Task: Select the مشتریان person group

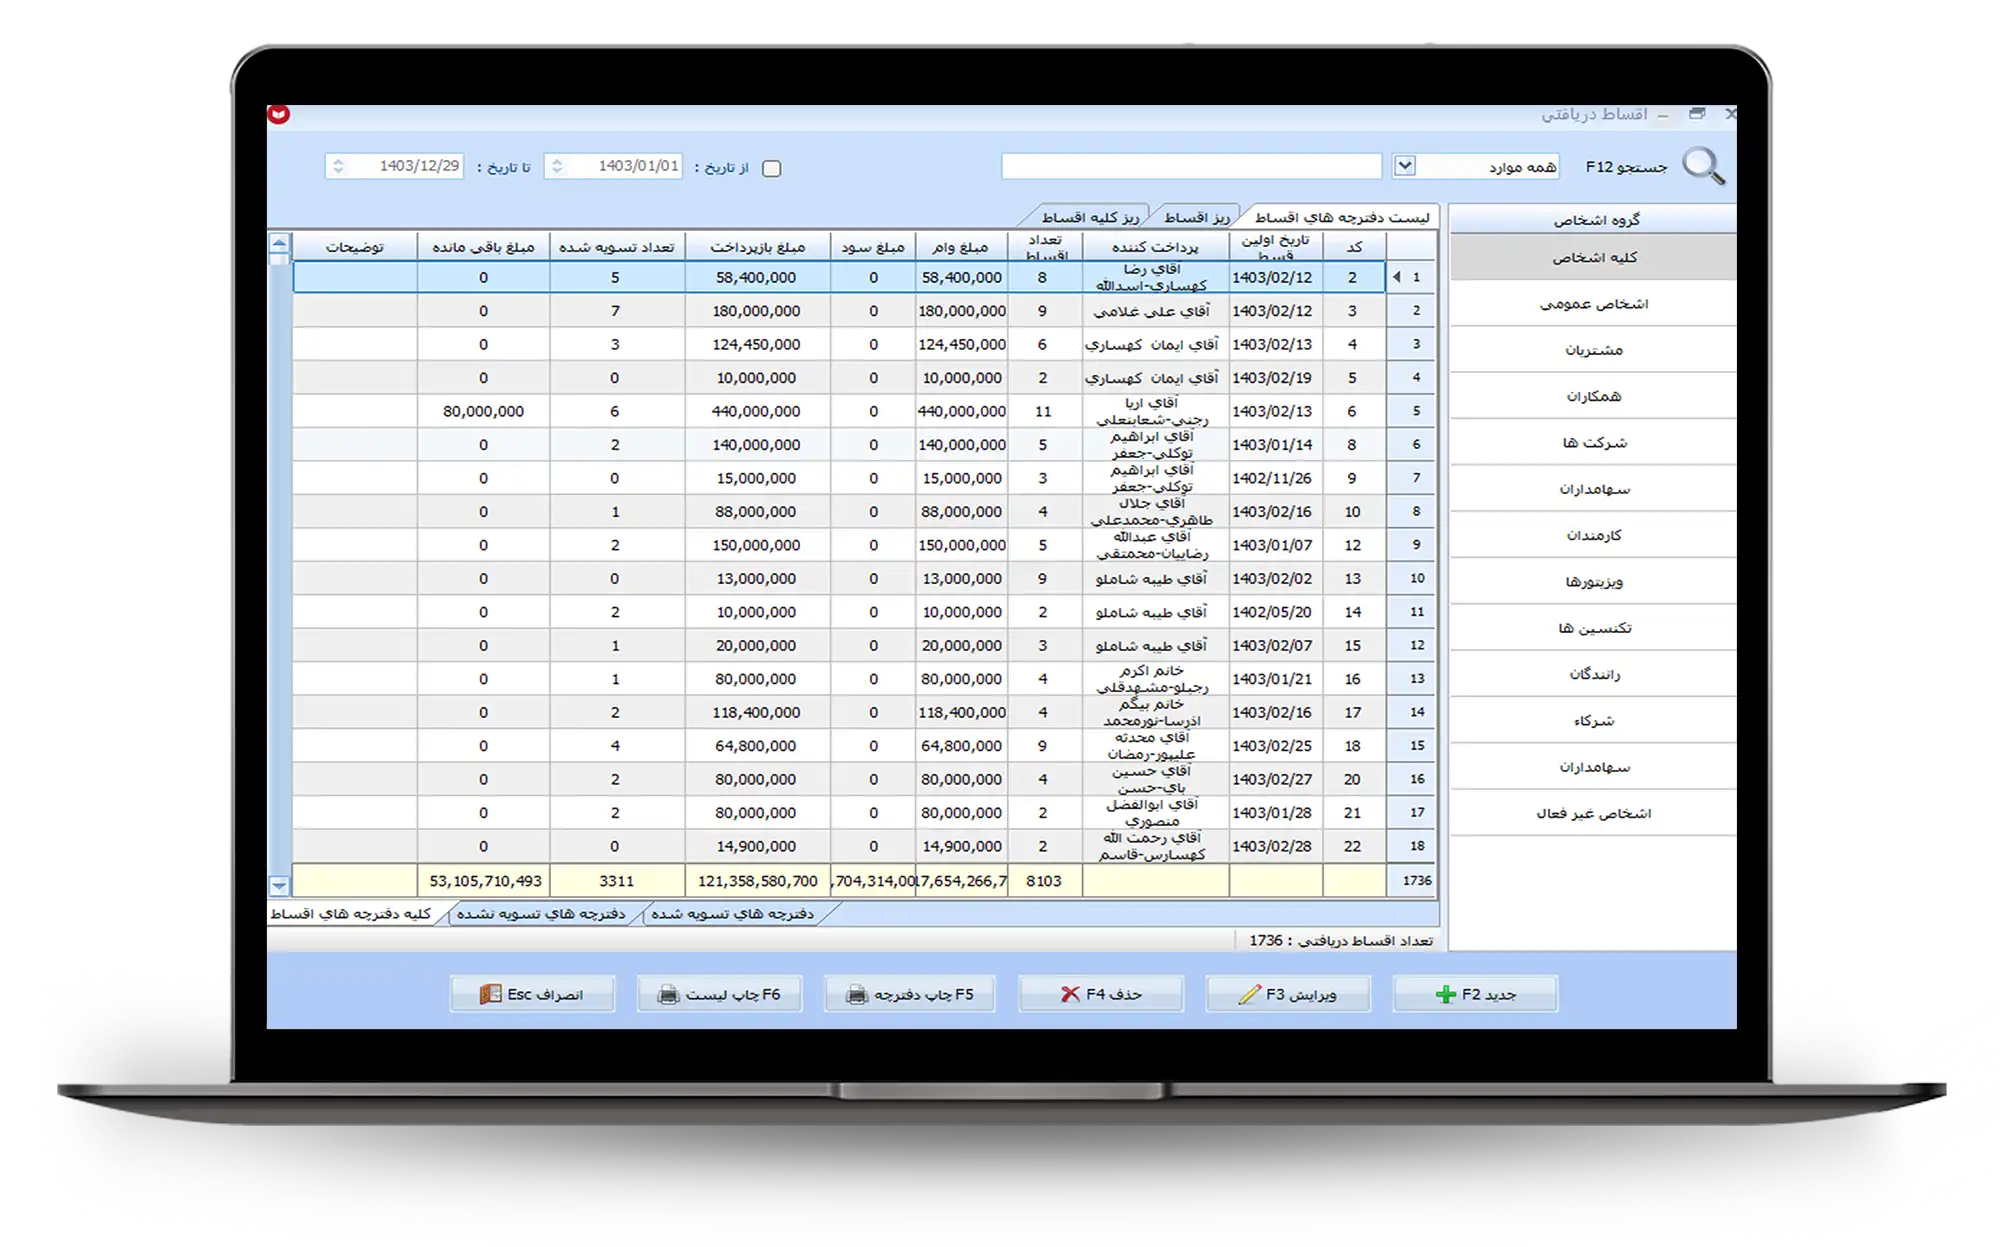Action: coord(1593,350)
